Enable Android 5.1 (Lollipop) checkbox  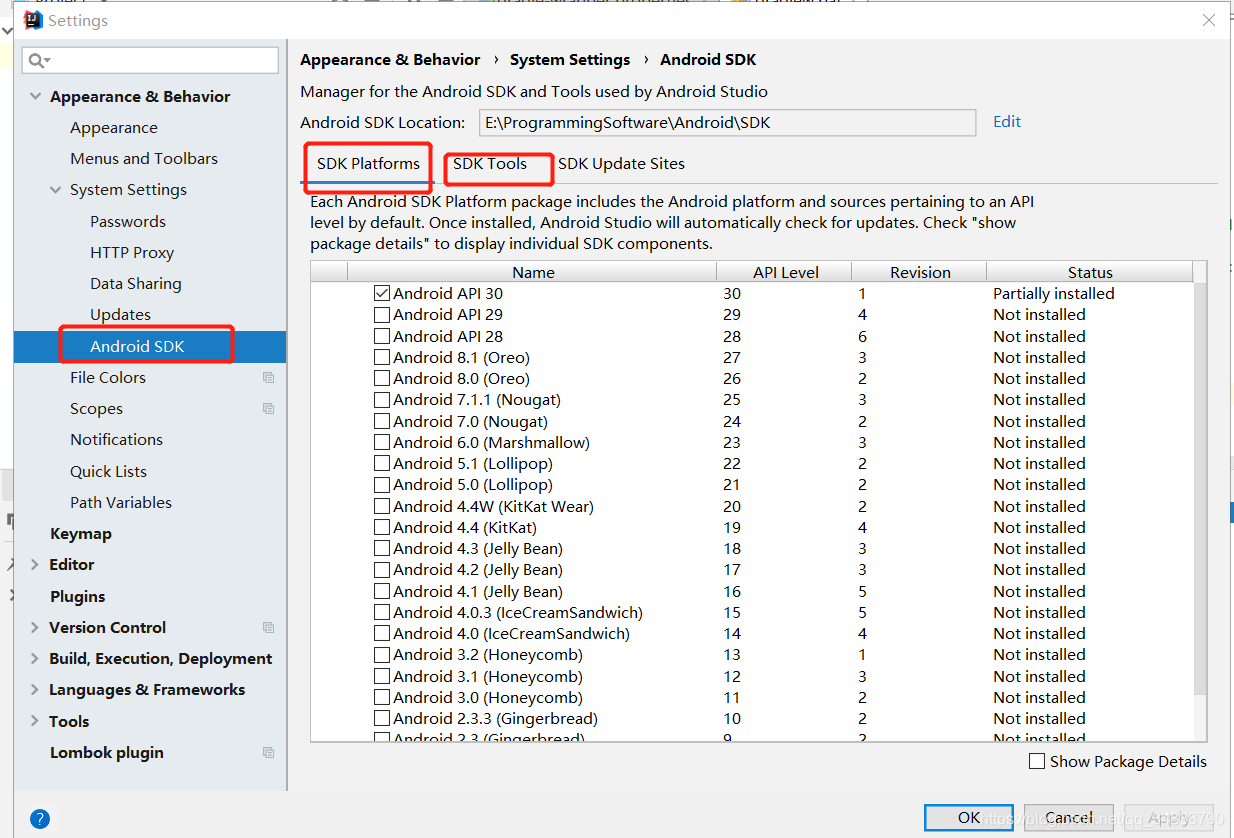[381, 463]
